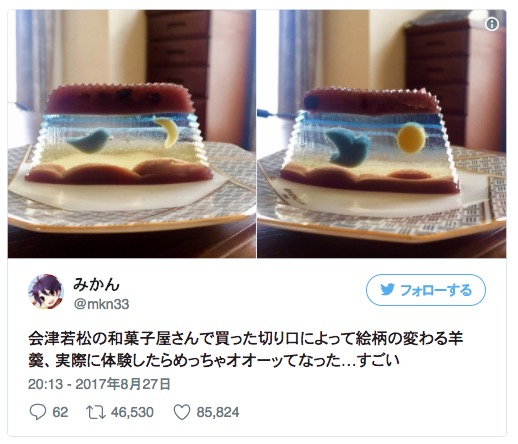Click the フォローする follow button
The width and height of the screenshot is (518, 444).
click(426, 290)
